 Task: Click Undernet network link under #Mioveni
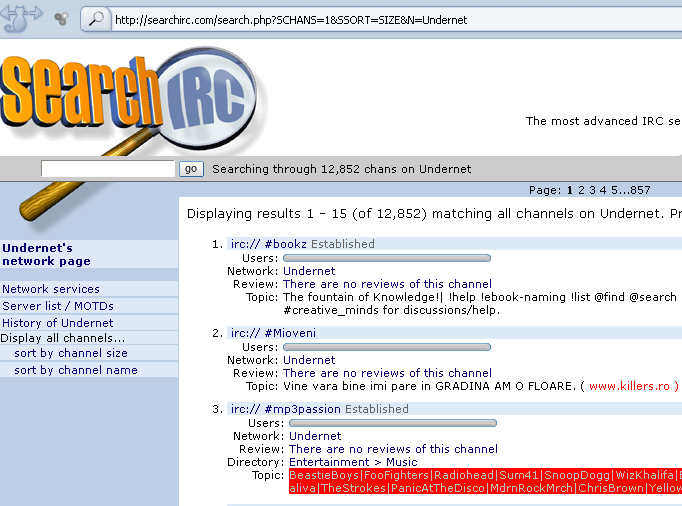pyautogui.click(x=309, y=360)
